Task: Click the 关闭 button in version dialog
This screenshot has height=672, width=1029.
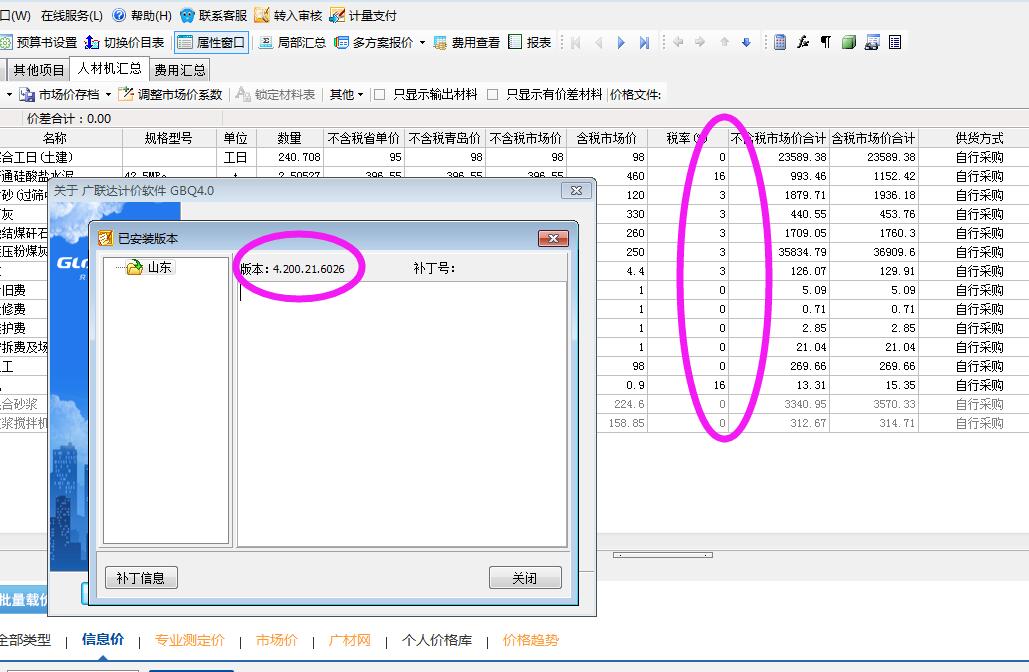Action: (525, 578)
